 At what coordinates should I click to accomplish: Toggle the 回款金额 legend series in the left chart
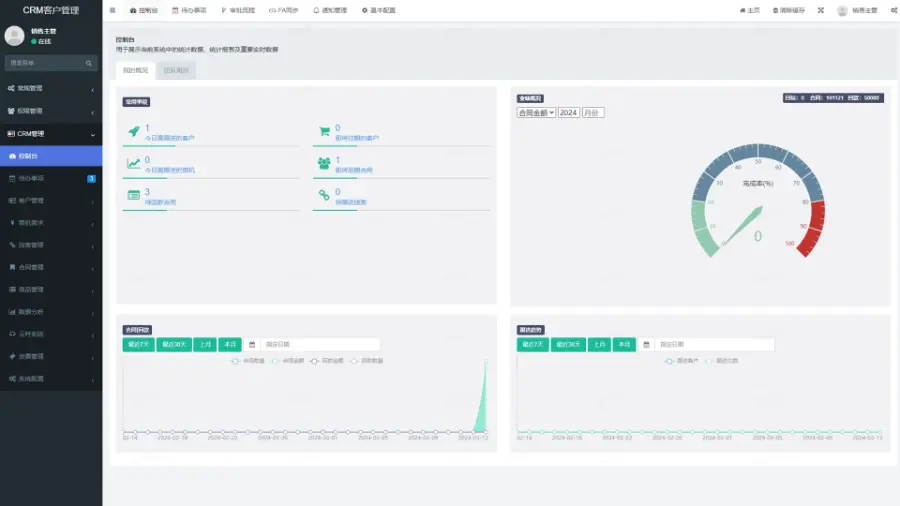pos(326,360)
